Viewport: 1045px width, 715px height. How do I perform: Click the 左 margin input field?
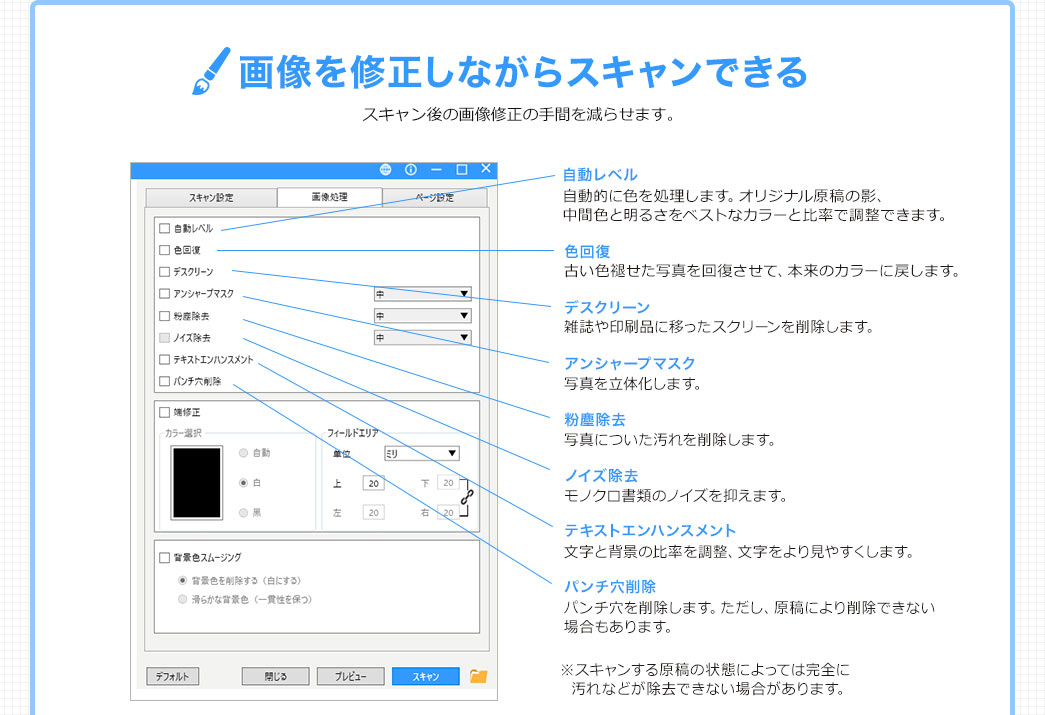pos(373,512)
